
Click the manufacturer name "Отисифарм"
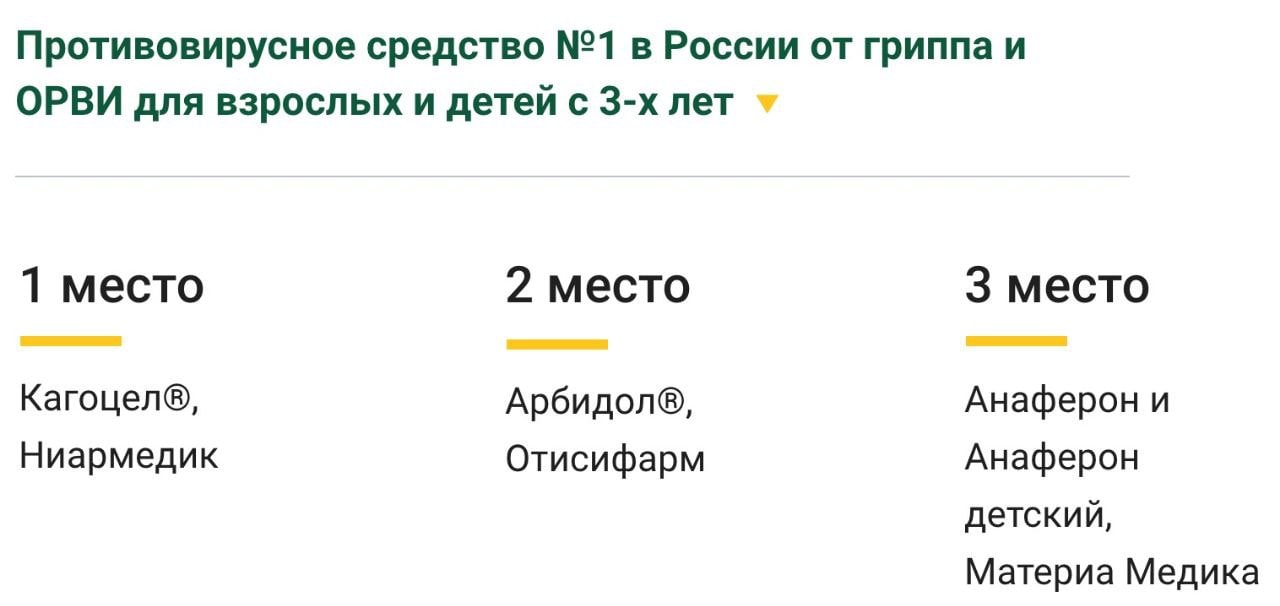(x=605, y=459)
